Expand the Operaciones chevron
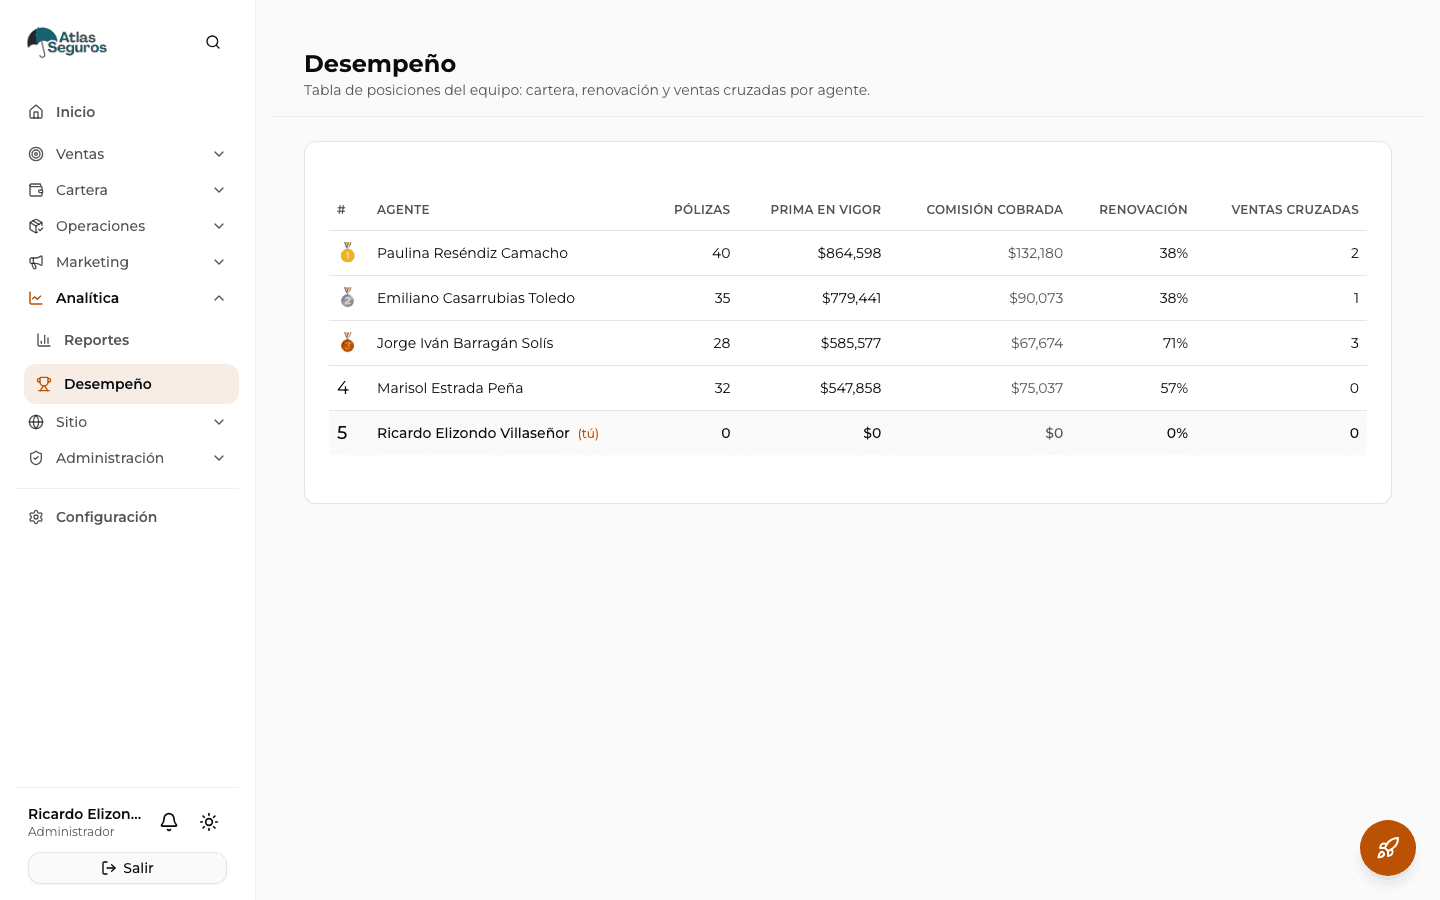The width and height of the screenshot is (1440, 900). [x=219, y=226]
